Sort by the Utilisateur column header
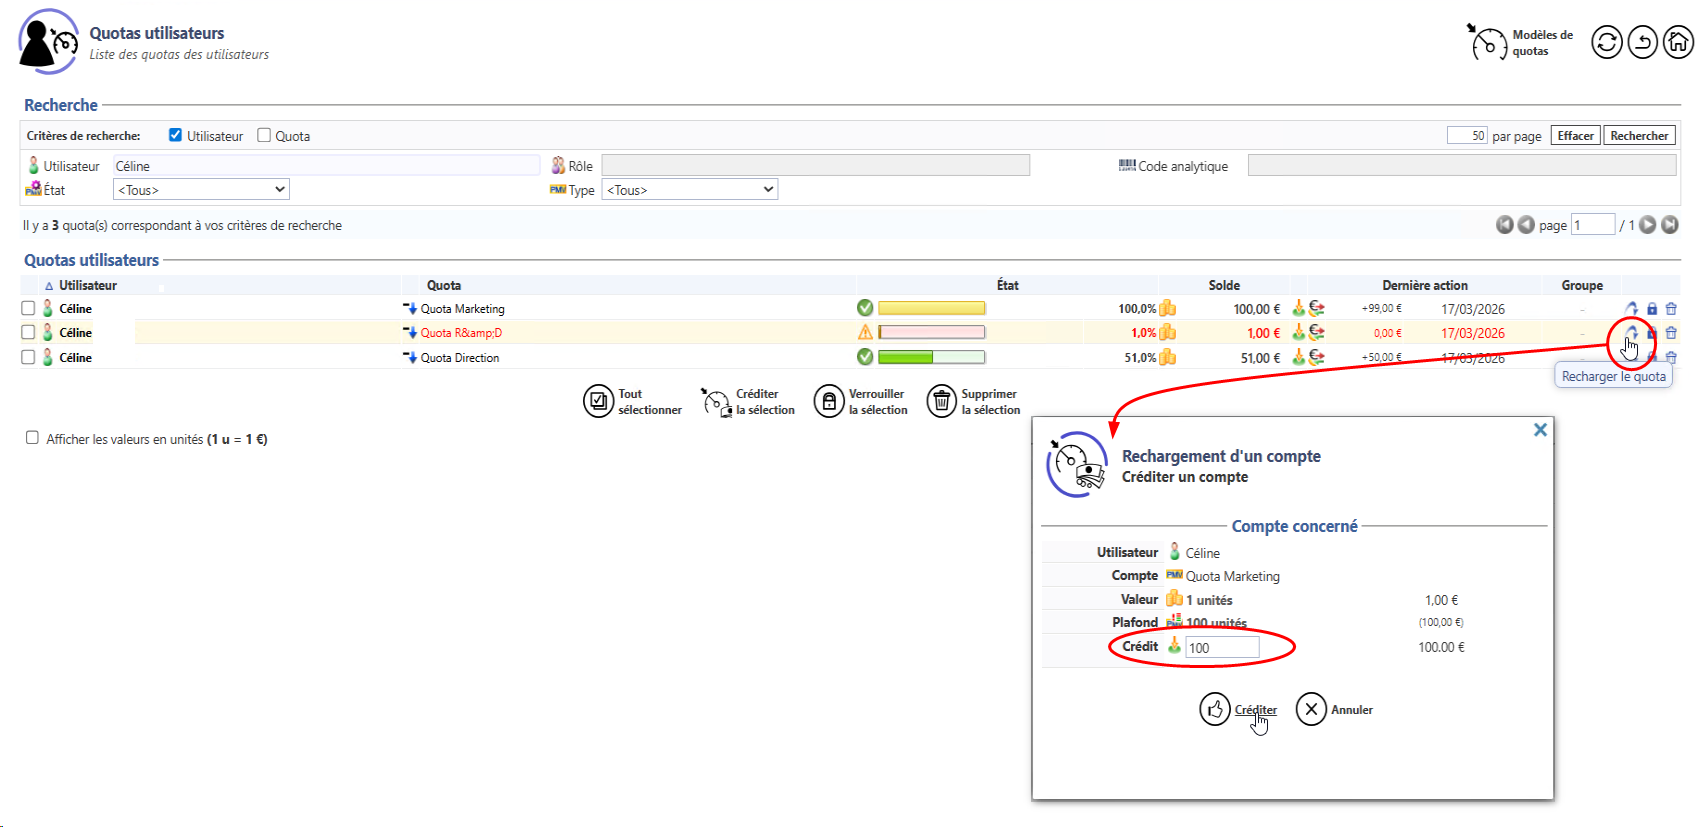 [x=87, y=285]
